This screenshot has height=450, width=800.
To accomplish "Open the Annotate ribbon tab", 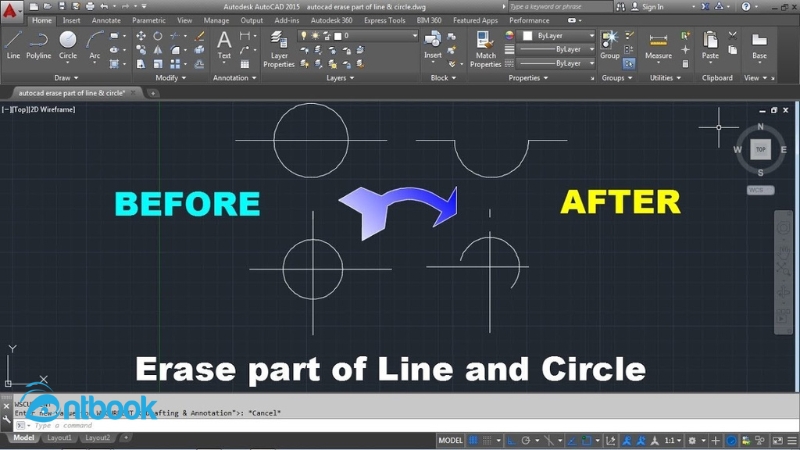I will click(x=106, y=20).
